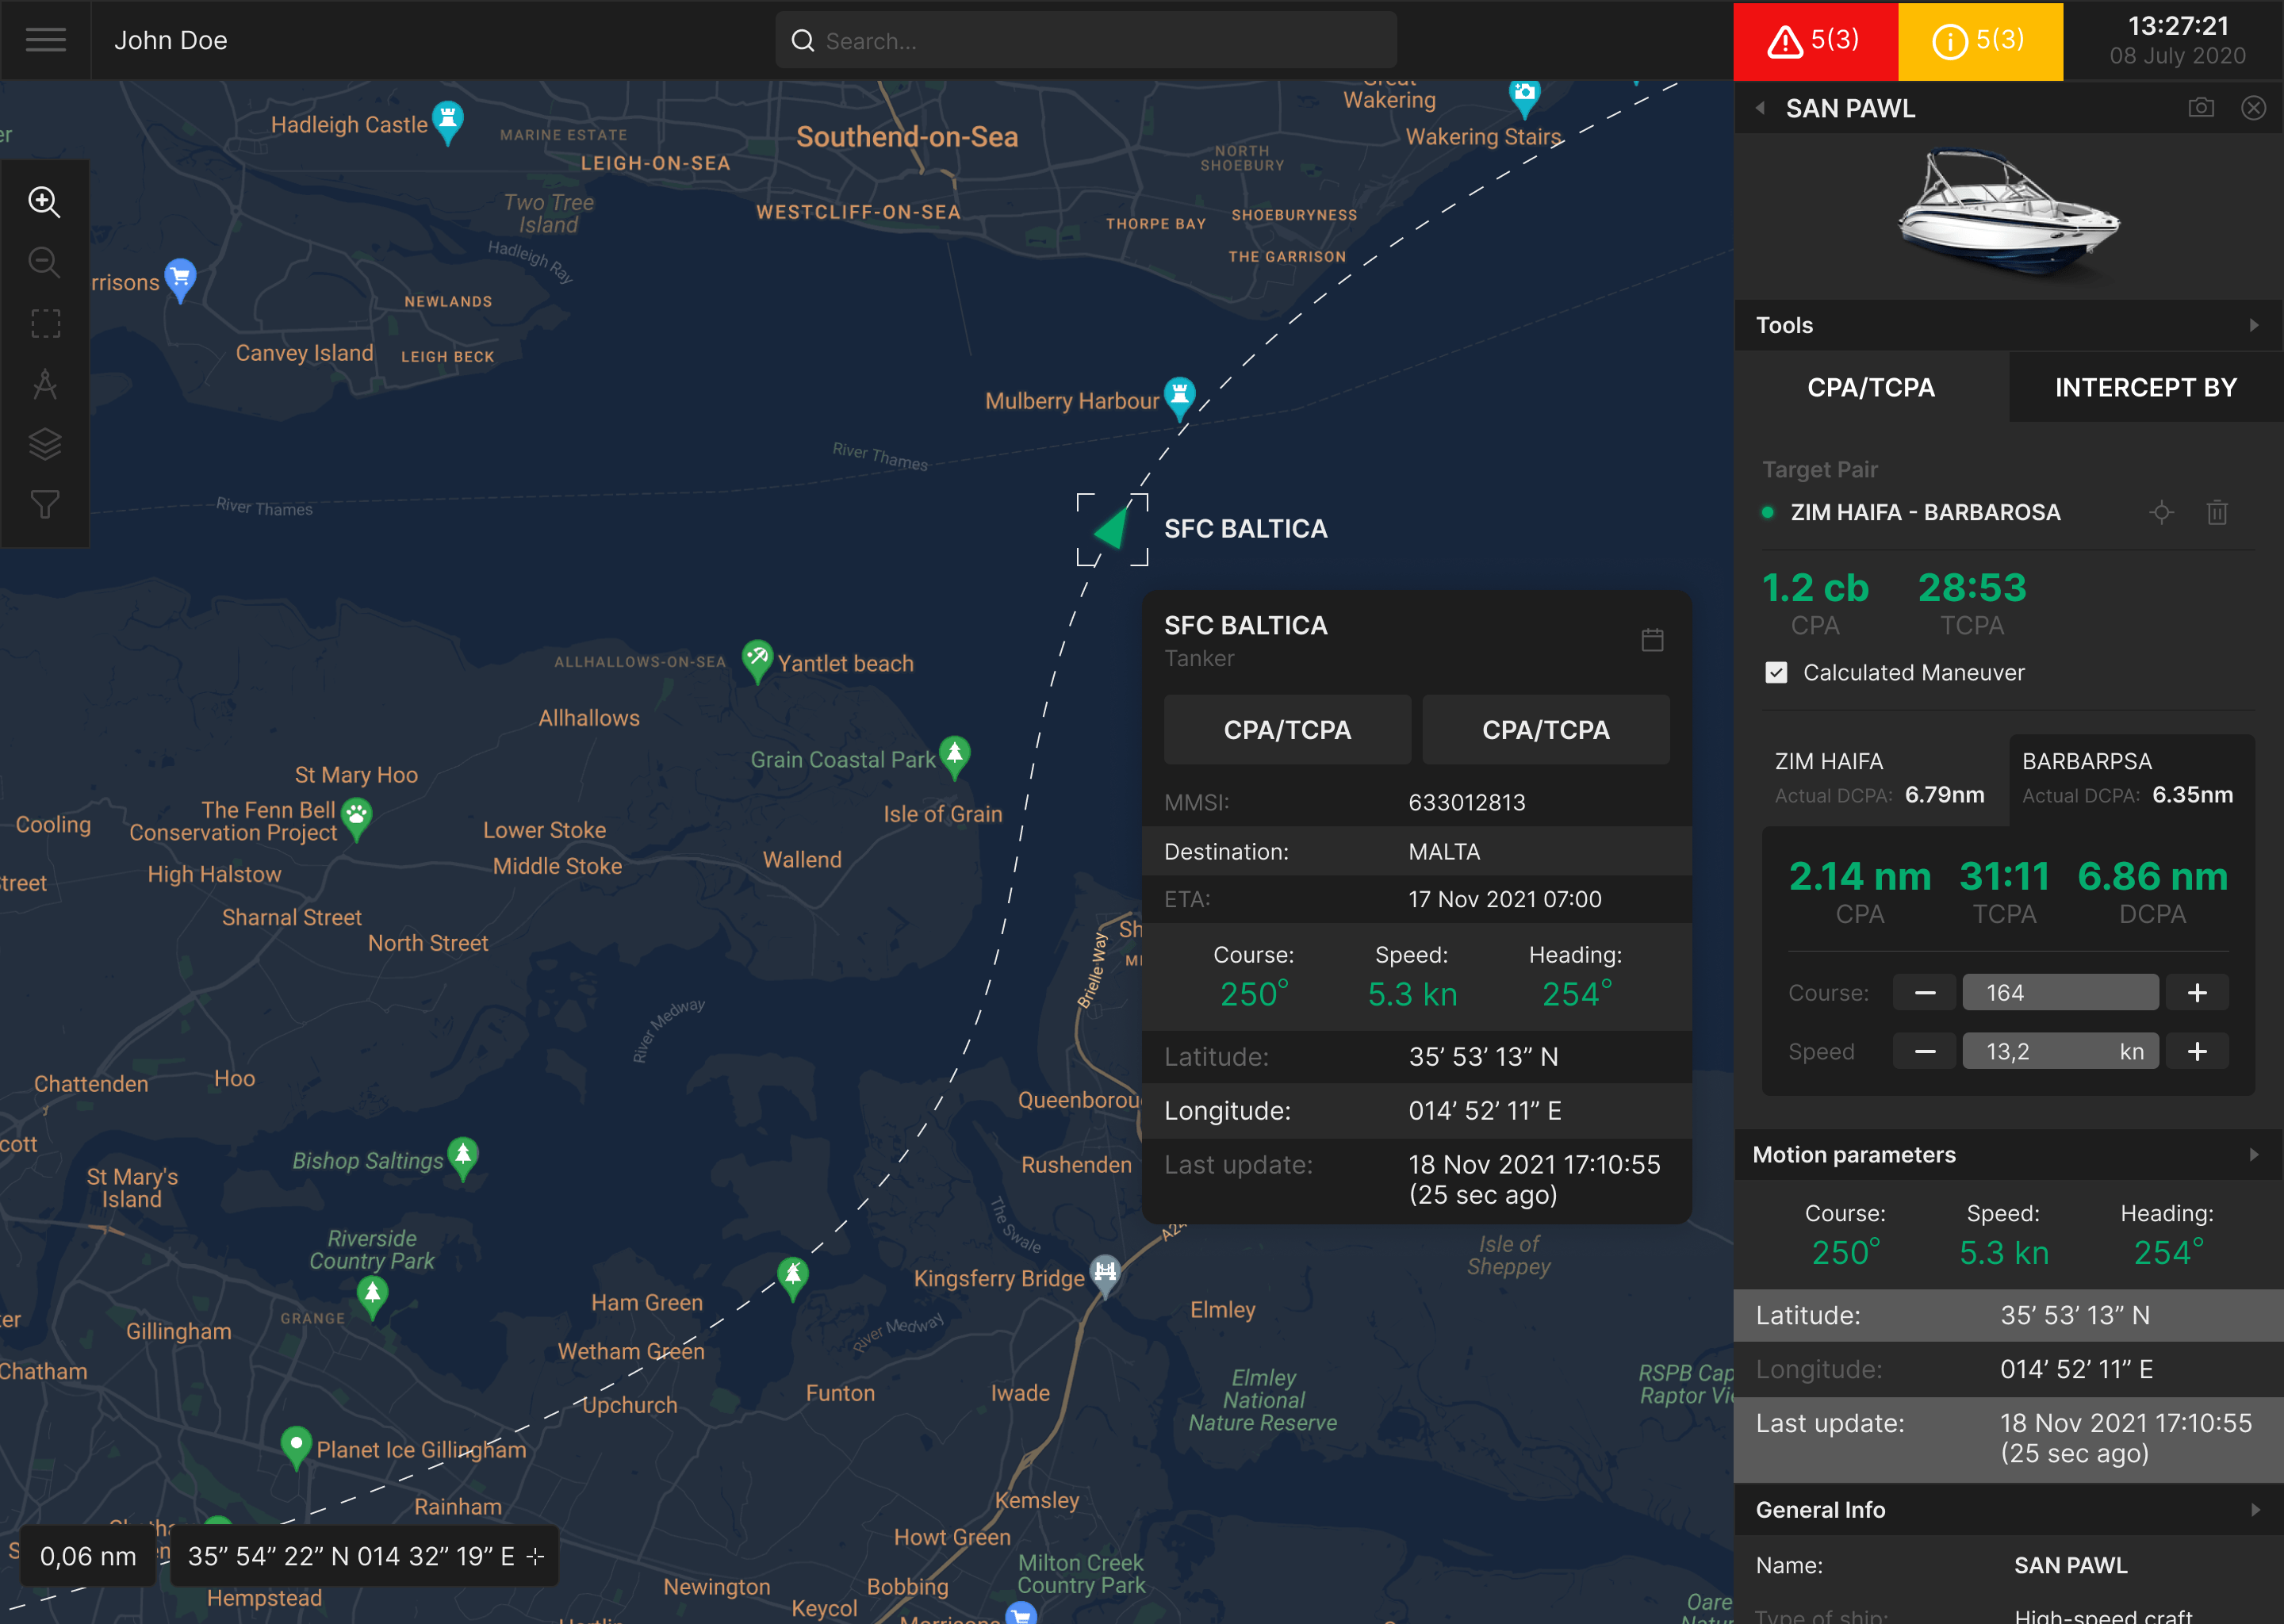2284x1624 pixels.
Task: Increase the Course value with plus
Action: point(2196,993)
